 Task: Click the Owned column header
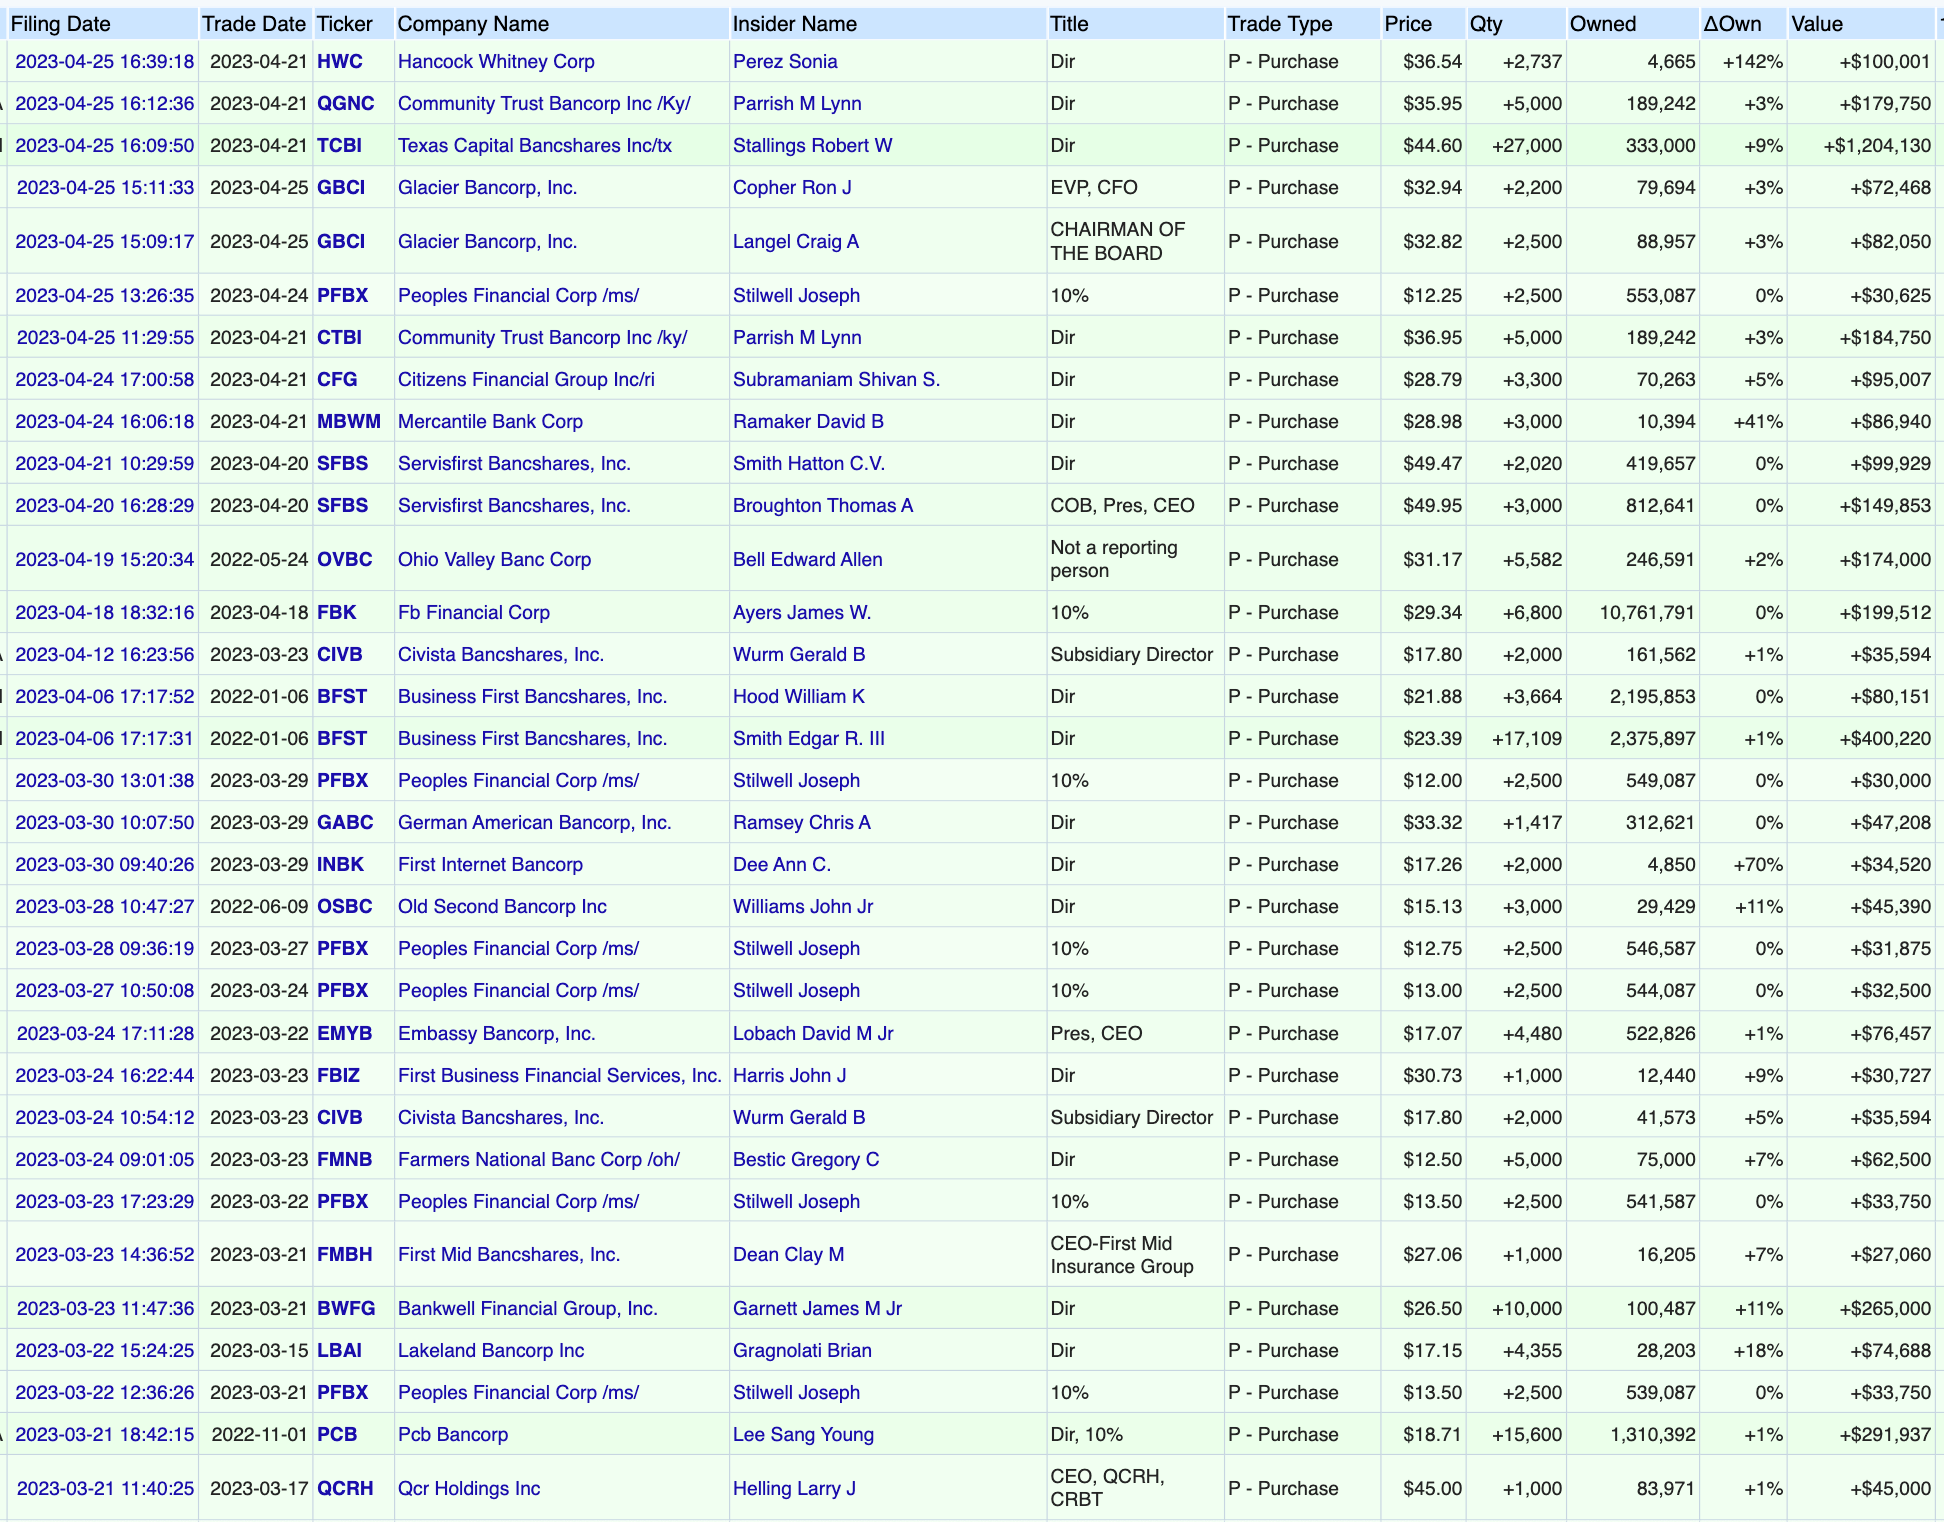(x=1603, y=24)
